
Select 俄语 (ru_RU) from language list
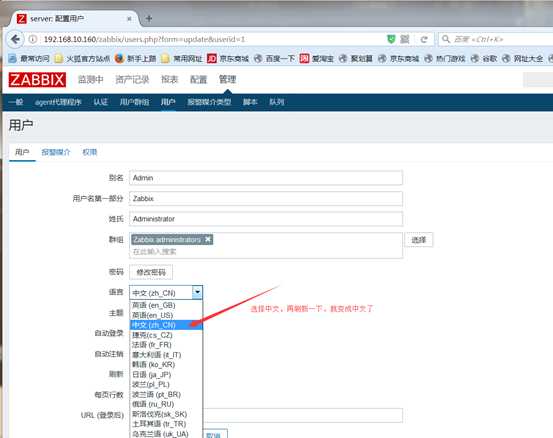tap(166, 404)
